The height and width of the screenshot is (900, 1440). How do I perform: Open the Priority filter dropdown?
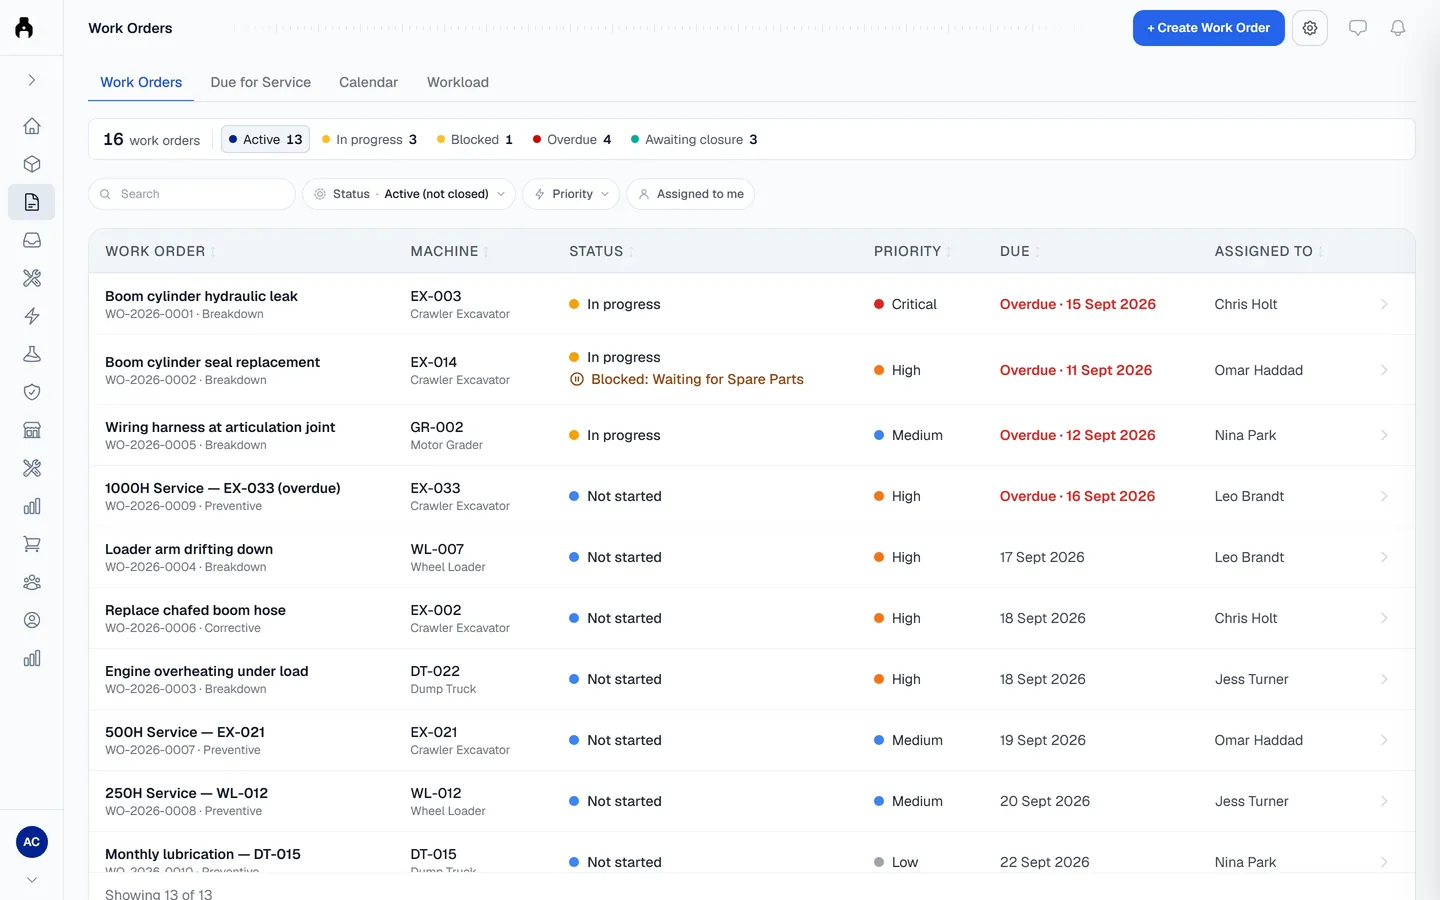point(571,194)
